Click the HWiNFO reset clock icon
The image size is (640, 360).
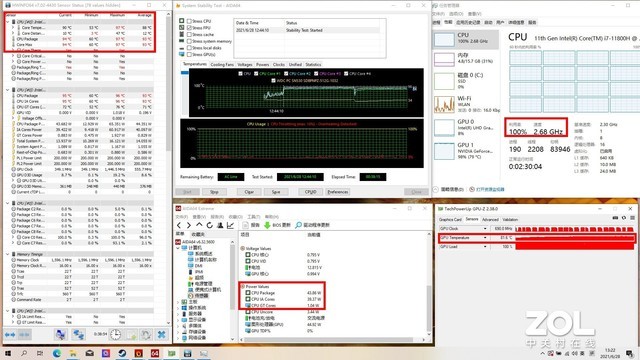tap(116, 335)
